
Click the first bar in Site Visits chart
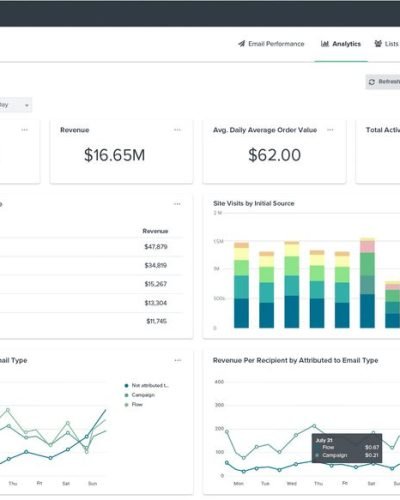point(241,285)
